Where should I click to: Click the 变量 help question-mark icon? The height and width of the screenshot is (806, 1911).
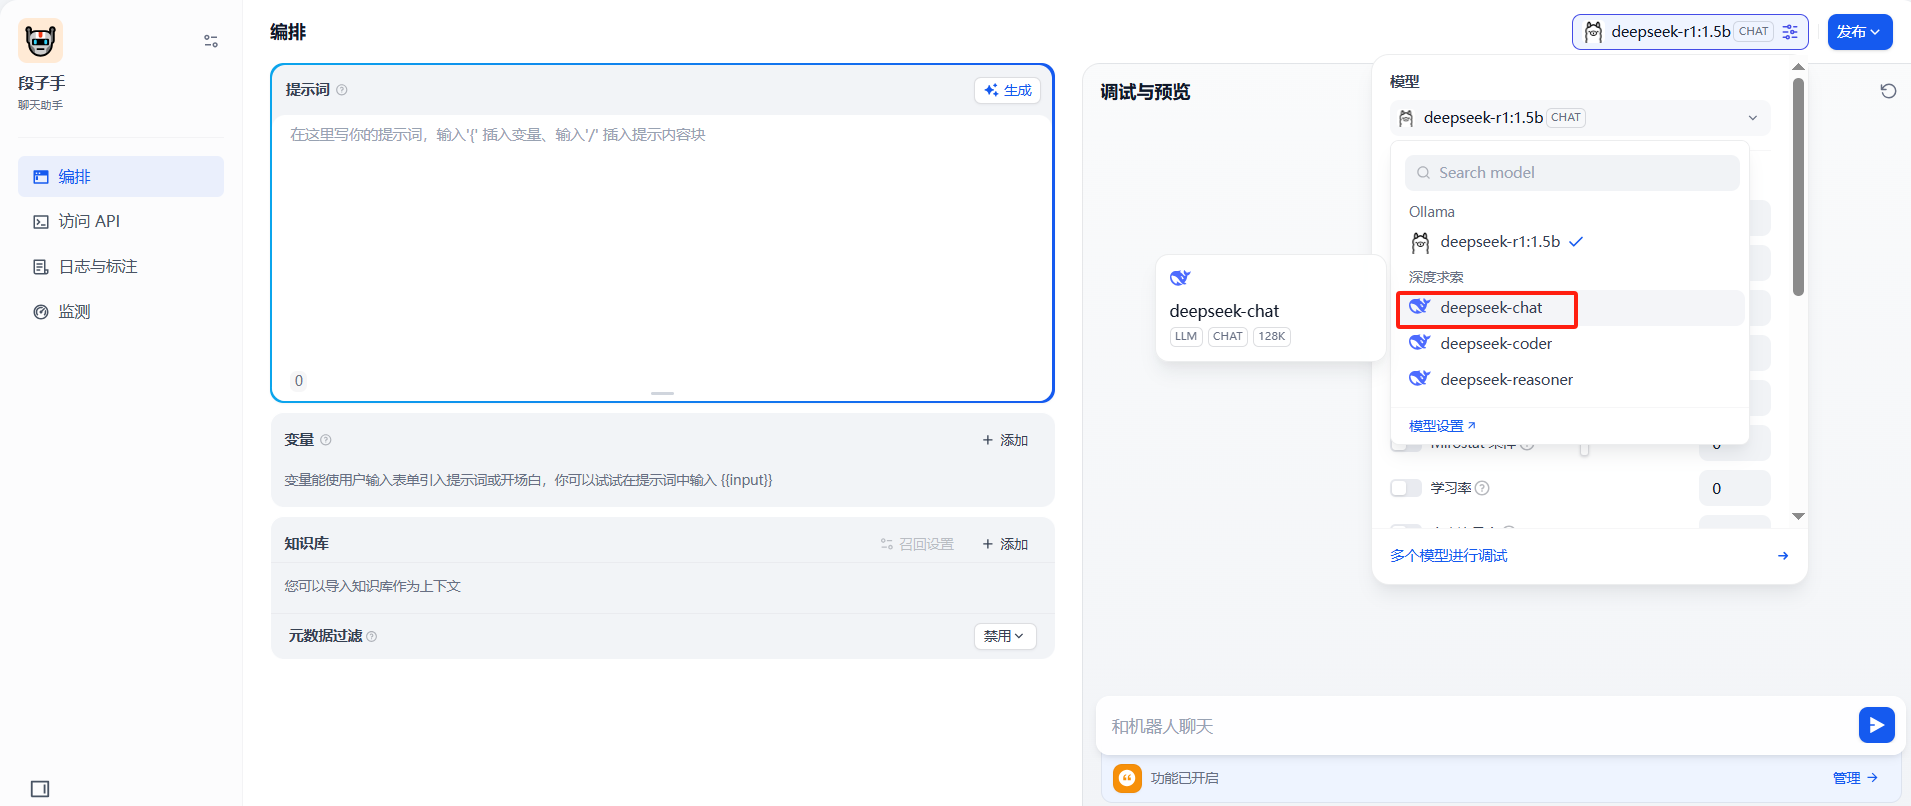(x=326, y=440)
